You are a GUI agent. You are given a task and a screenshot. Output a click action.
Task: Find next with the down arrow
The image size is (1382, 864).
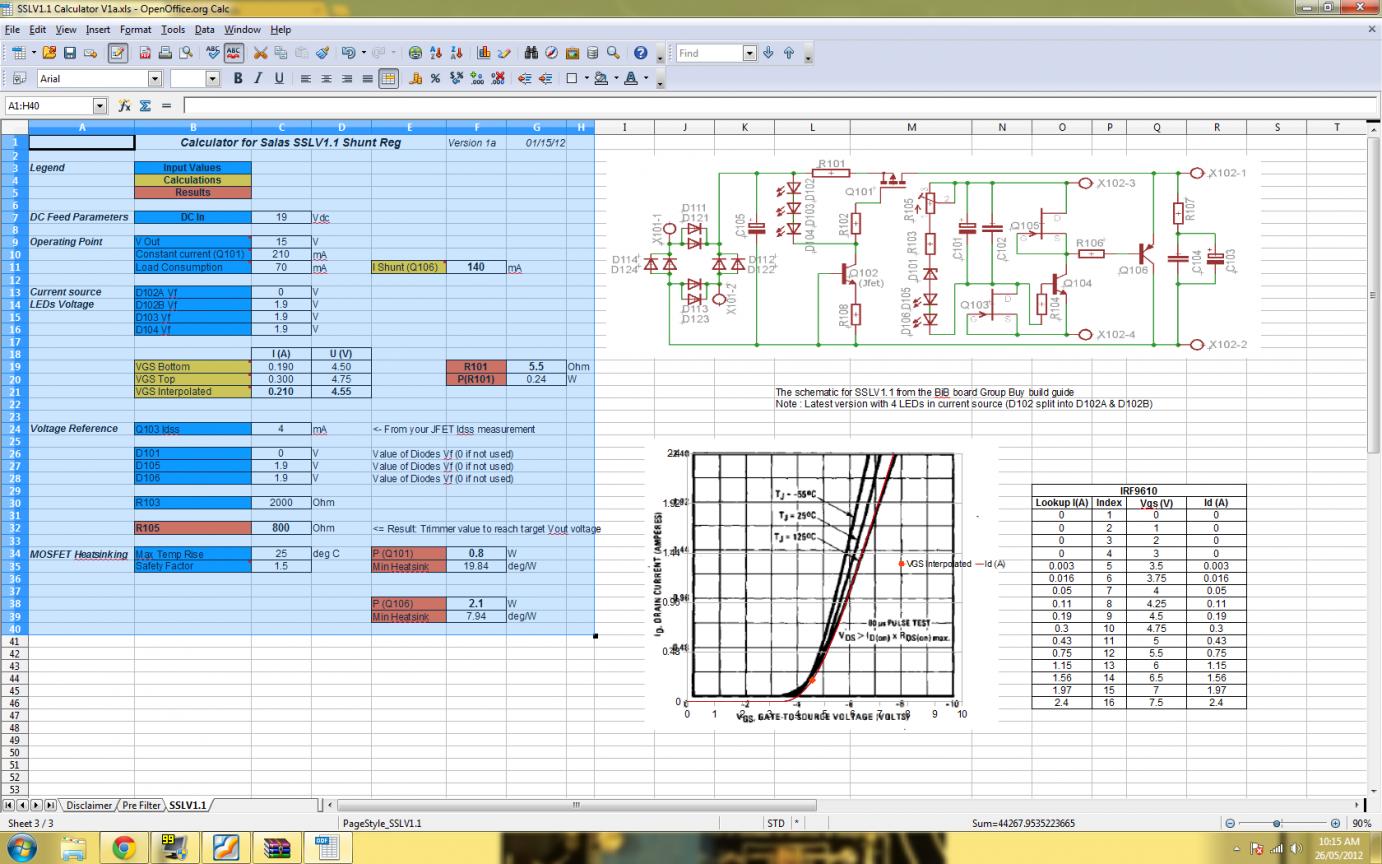(x=770, y=53)
